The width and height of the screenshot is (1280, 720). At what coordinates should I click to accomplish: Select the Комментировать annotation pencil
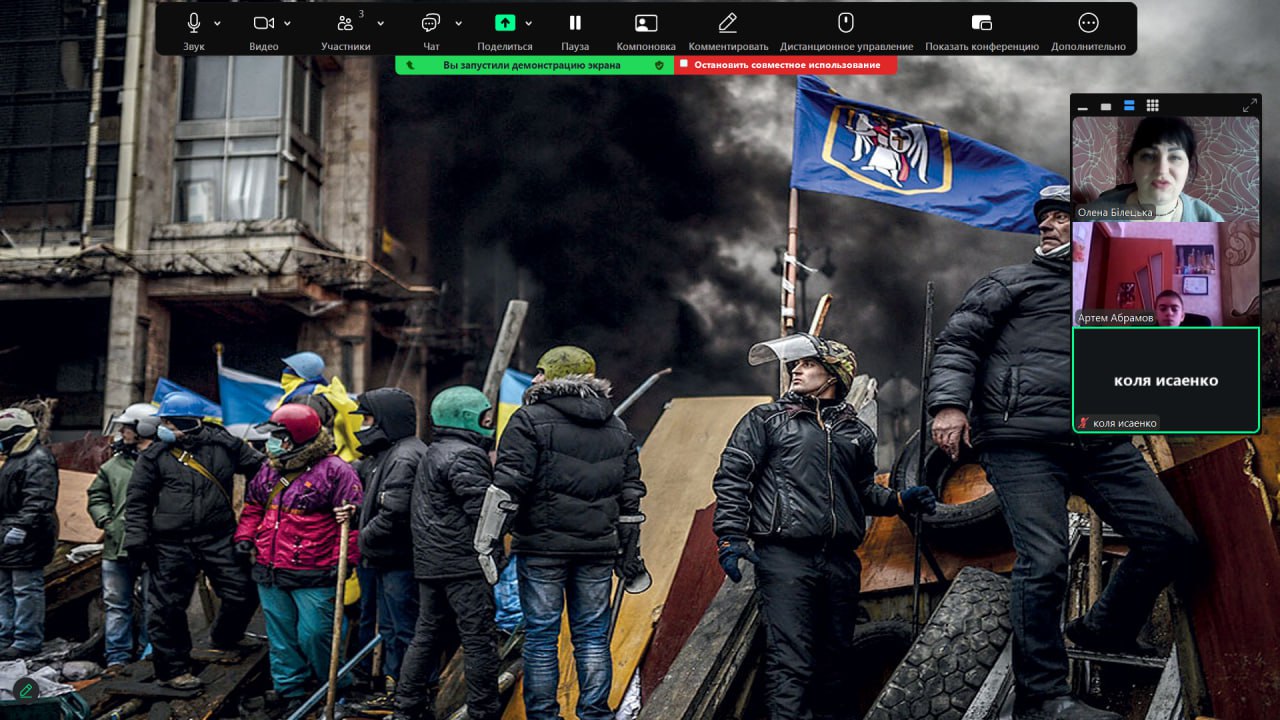[x=728, y=23]
